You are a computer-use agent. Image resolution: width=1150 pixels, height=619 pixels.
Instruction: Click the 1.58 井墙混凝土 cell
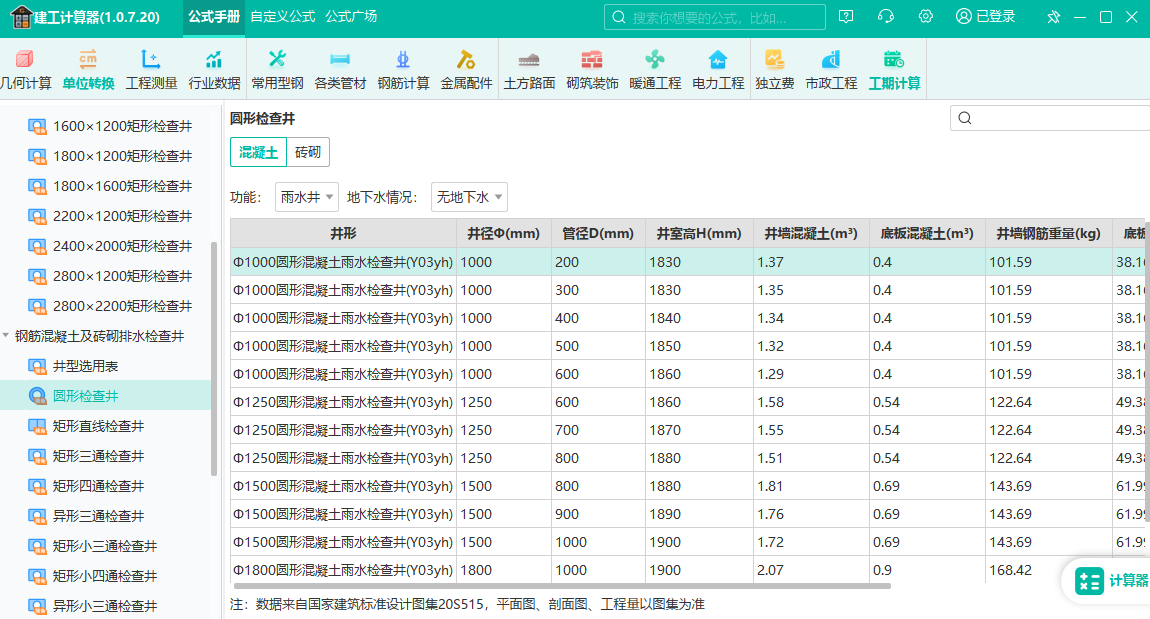click(x=810, y=402)
